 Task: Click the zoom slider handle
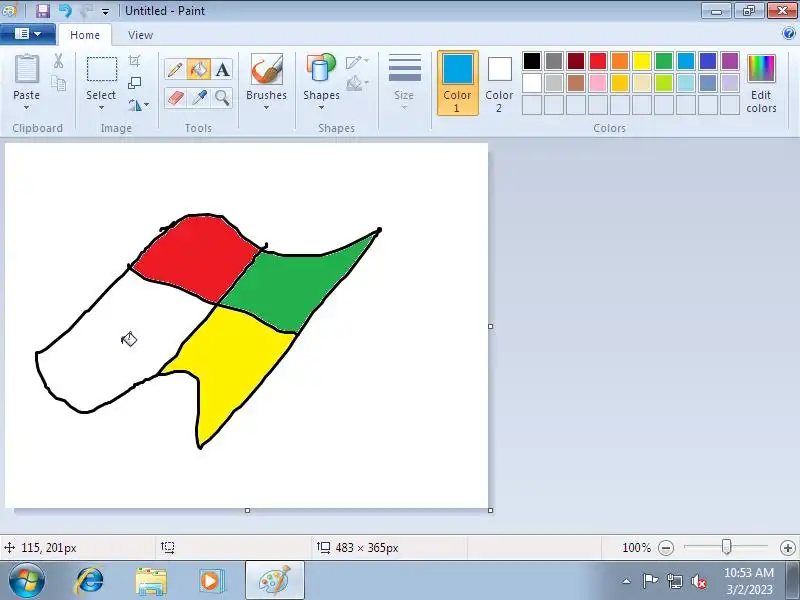click(726, 547)
